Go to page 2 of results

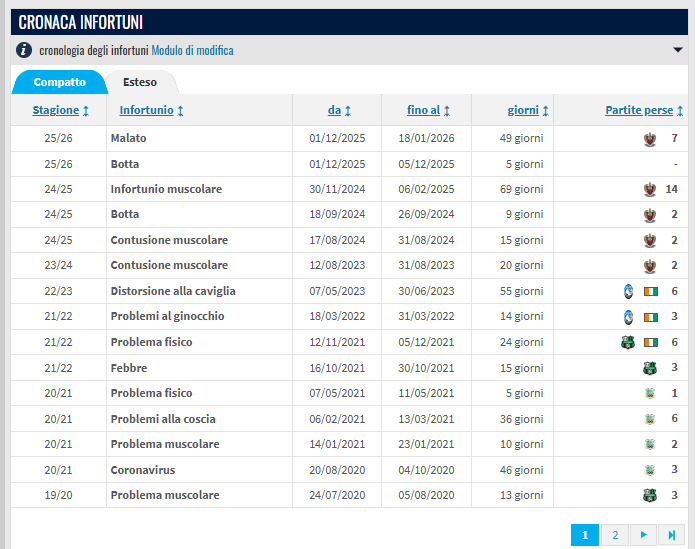point(615,535)
